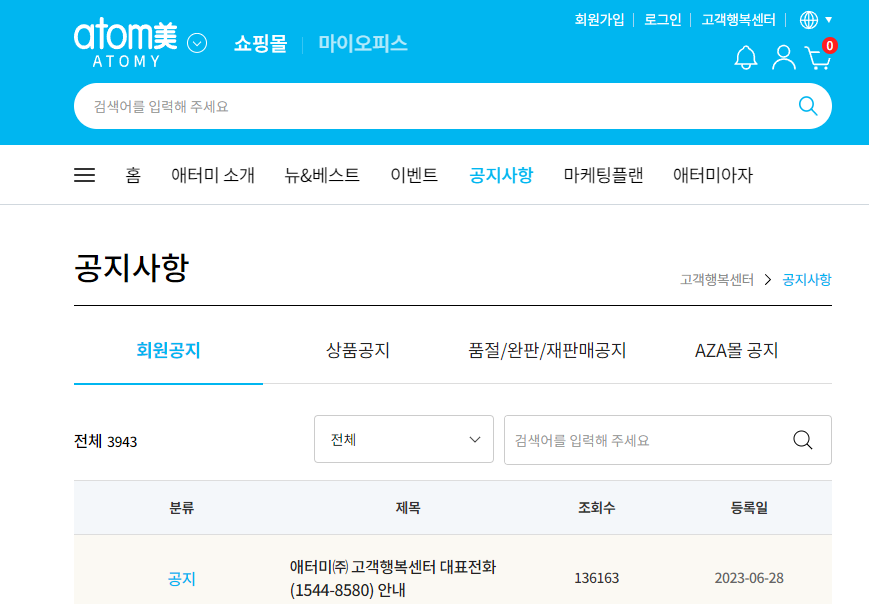Viewport: 869px width, 604px height.
Task: Open notice 고객행복센터 대표전화 안내
Action: 392,578
